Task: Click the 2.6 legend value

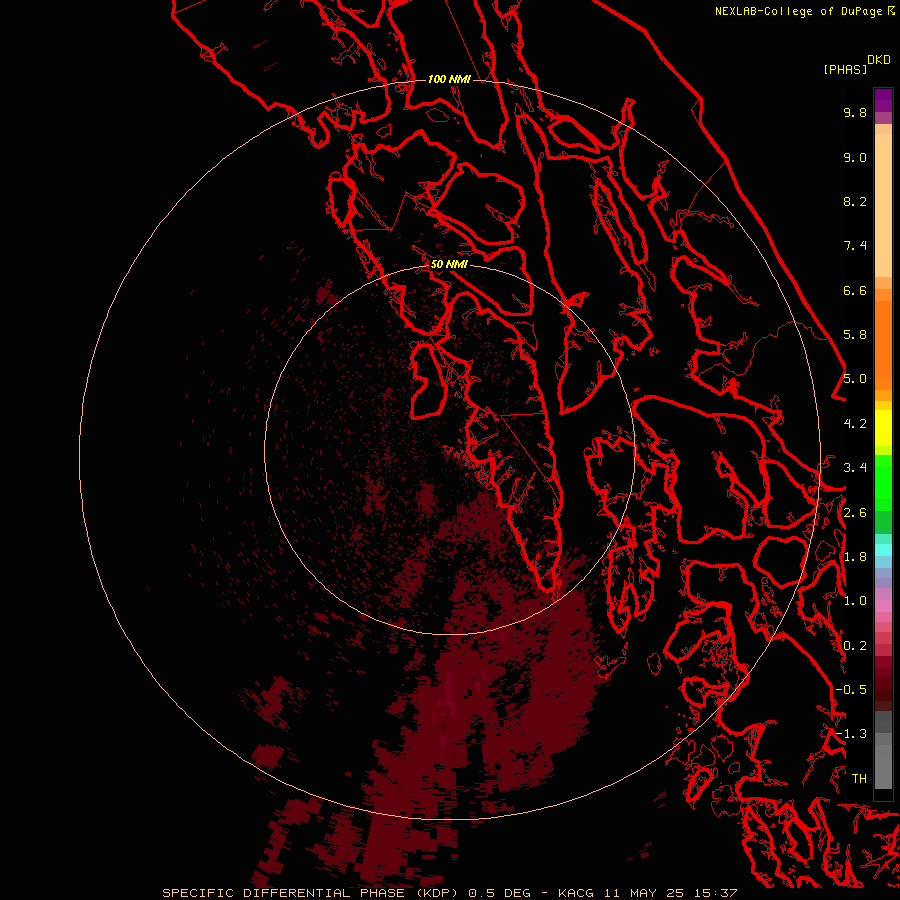Action: [x=855, y=513]
